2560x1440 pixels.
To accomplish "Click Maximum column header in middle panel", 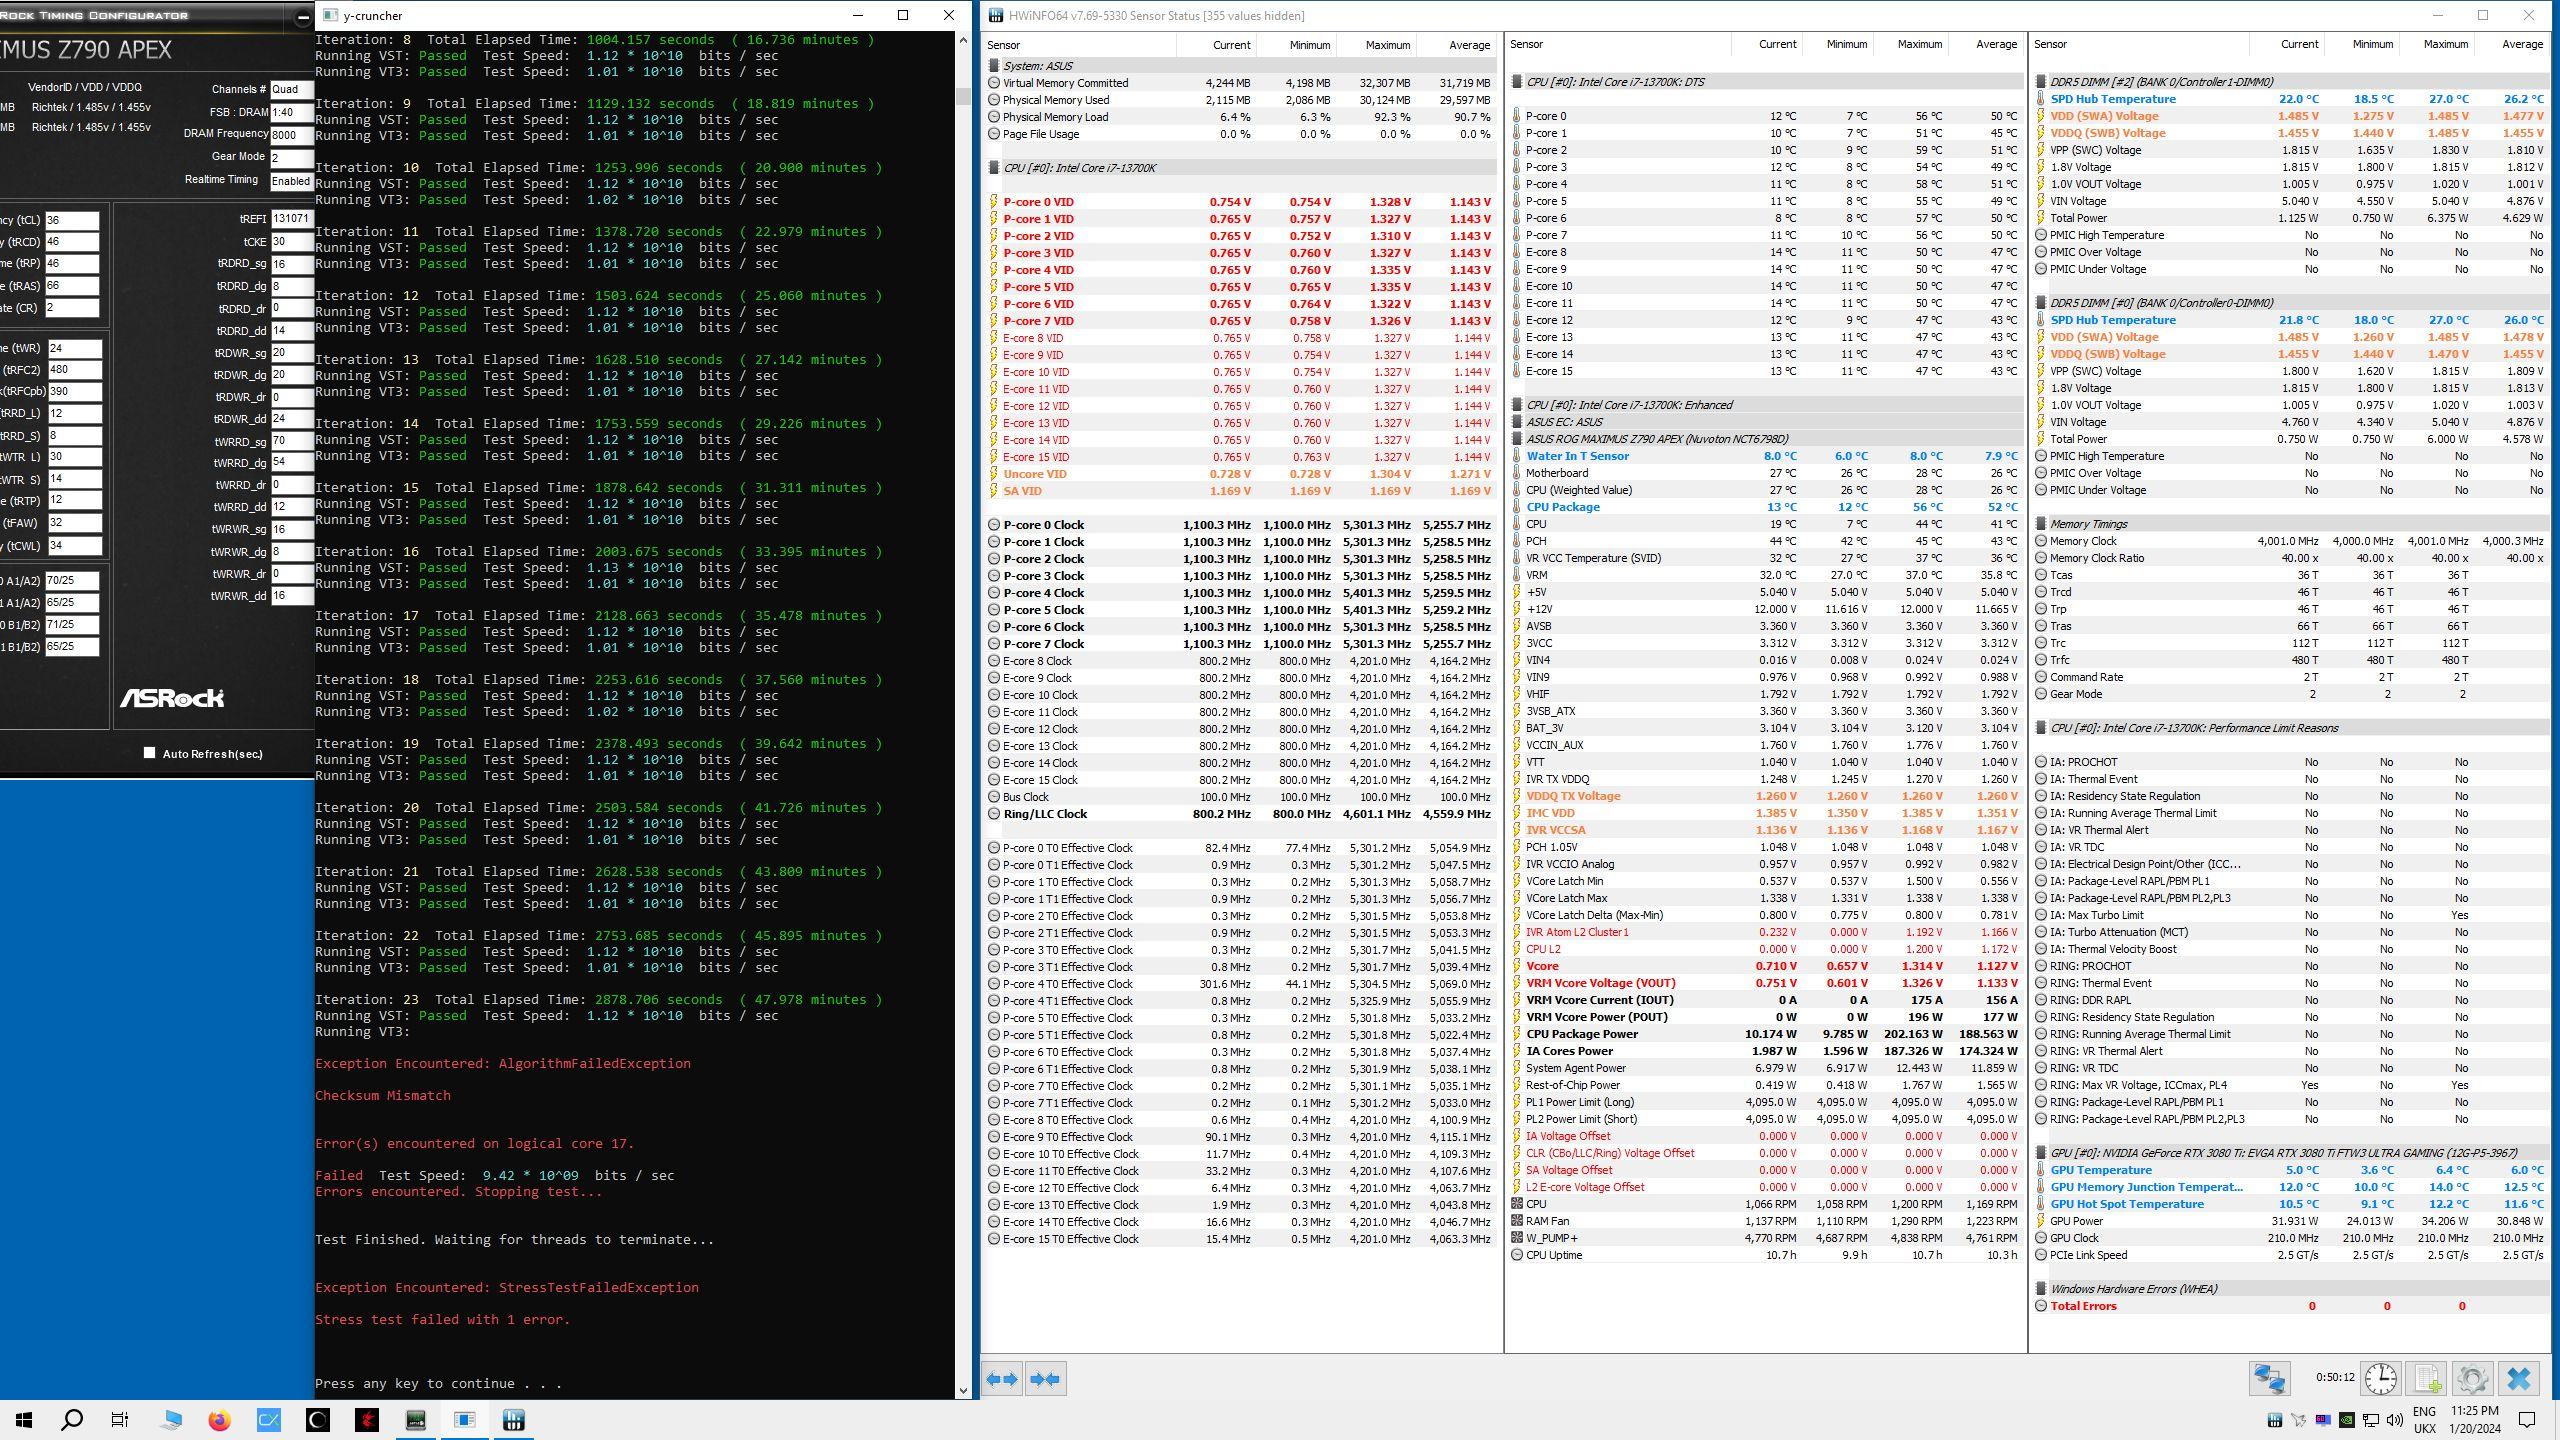I will tap(1908, 44).
